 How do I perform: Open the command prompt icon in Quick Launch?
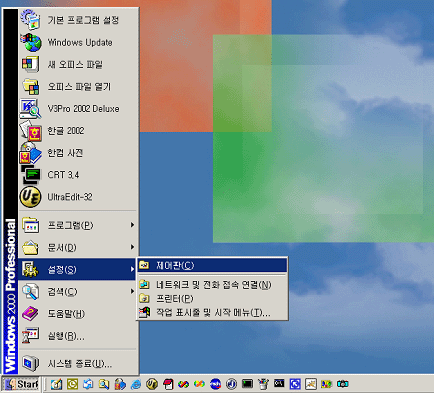pyautogui.click(x=279, y=384)
